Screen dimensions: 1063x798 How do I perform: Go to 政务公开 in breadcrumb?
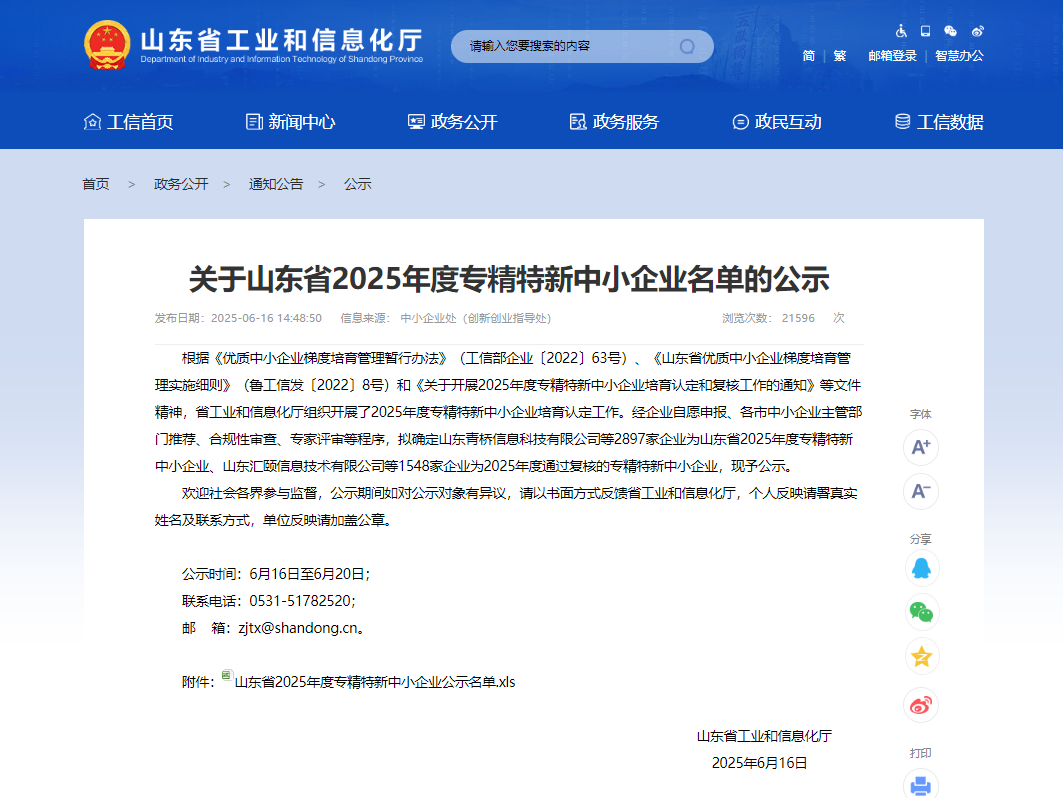181,184
